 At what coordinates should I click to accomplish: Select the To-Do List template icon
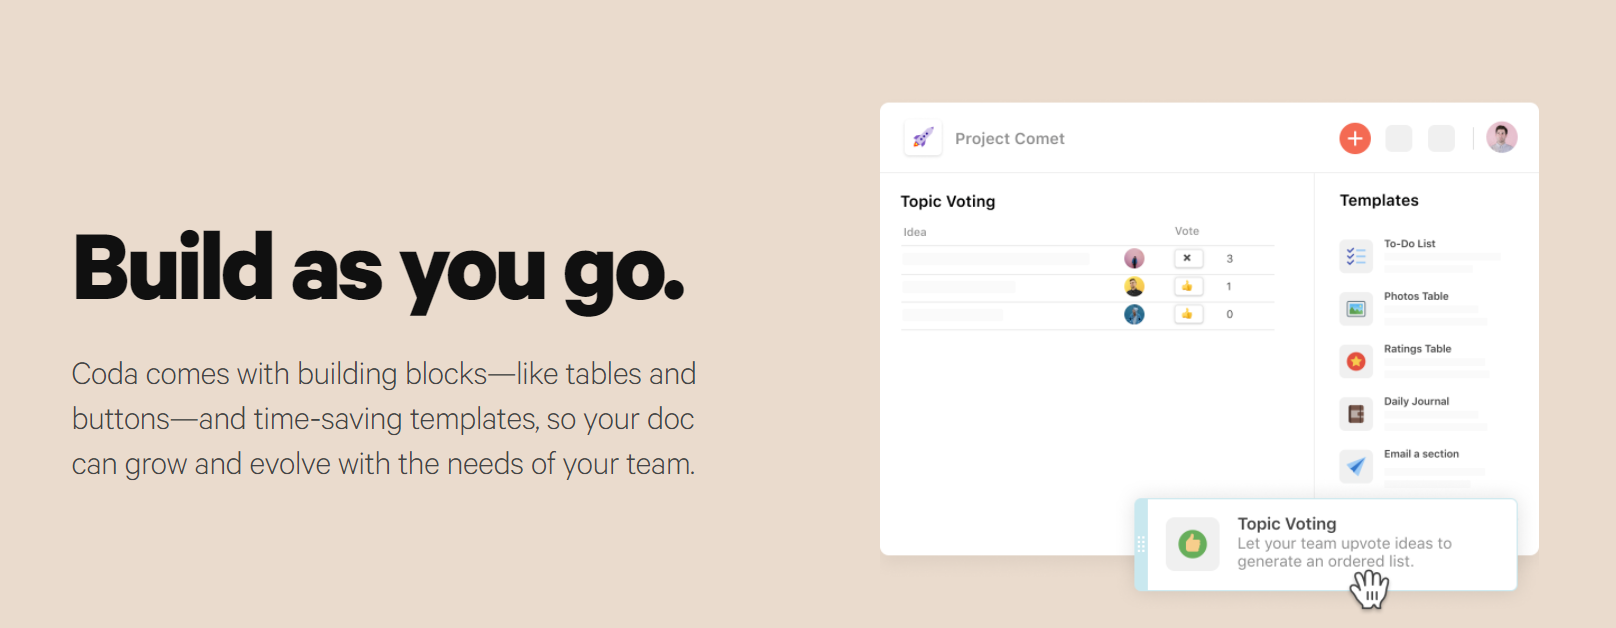point(1356,257)
